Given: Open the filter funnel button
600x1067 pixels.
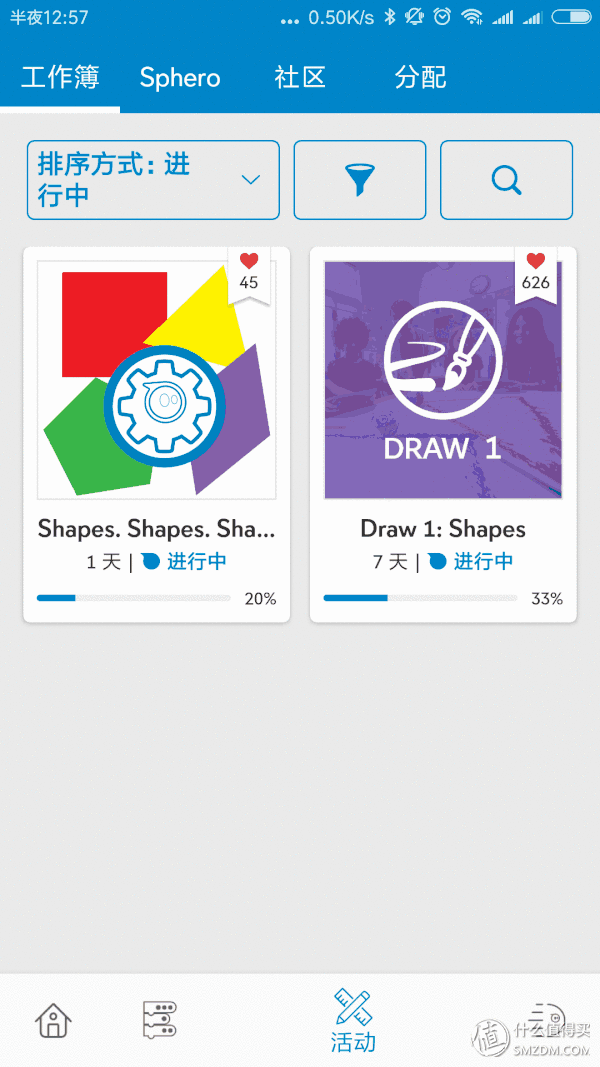Looking at the screenshot, I should pyautogui.click(x=359, y=180).
